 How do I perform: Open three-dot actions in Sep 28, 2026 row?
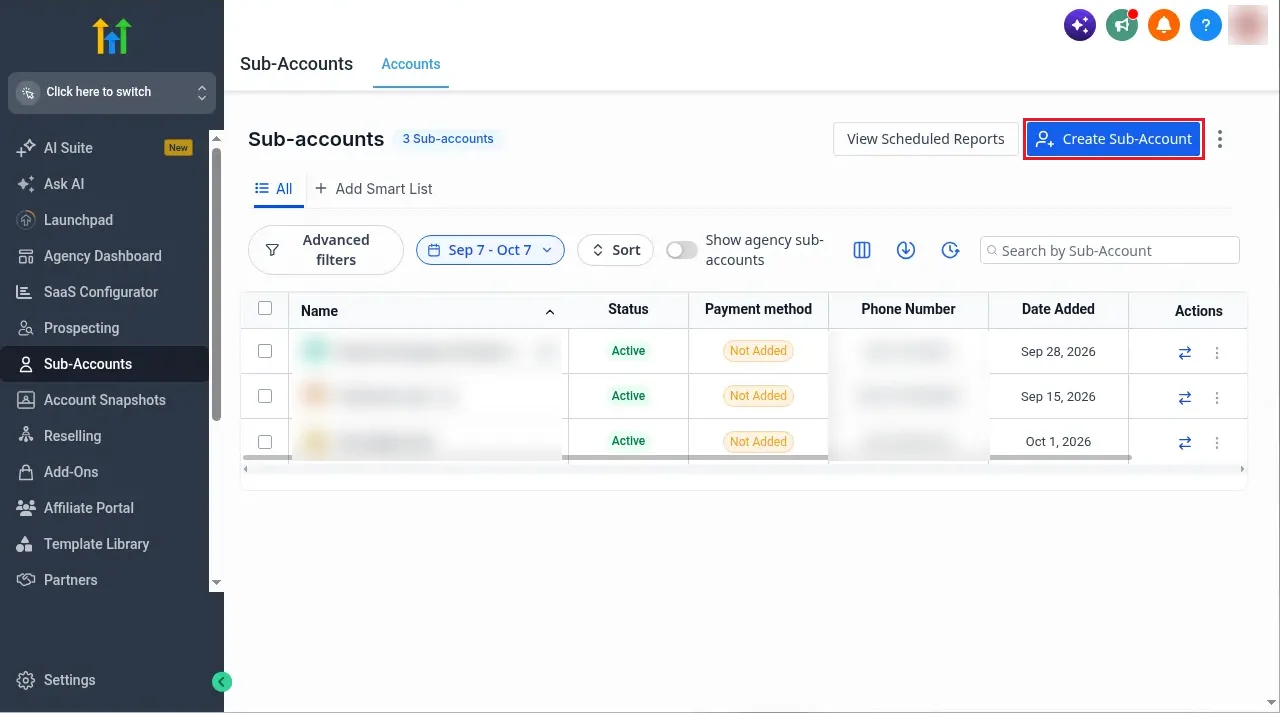pyautogui.click(x=1217, y=352)
